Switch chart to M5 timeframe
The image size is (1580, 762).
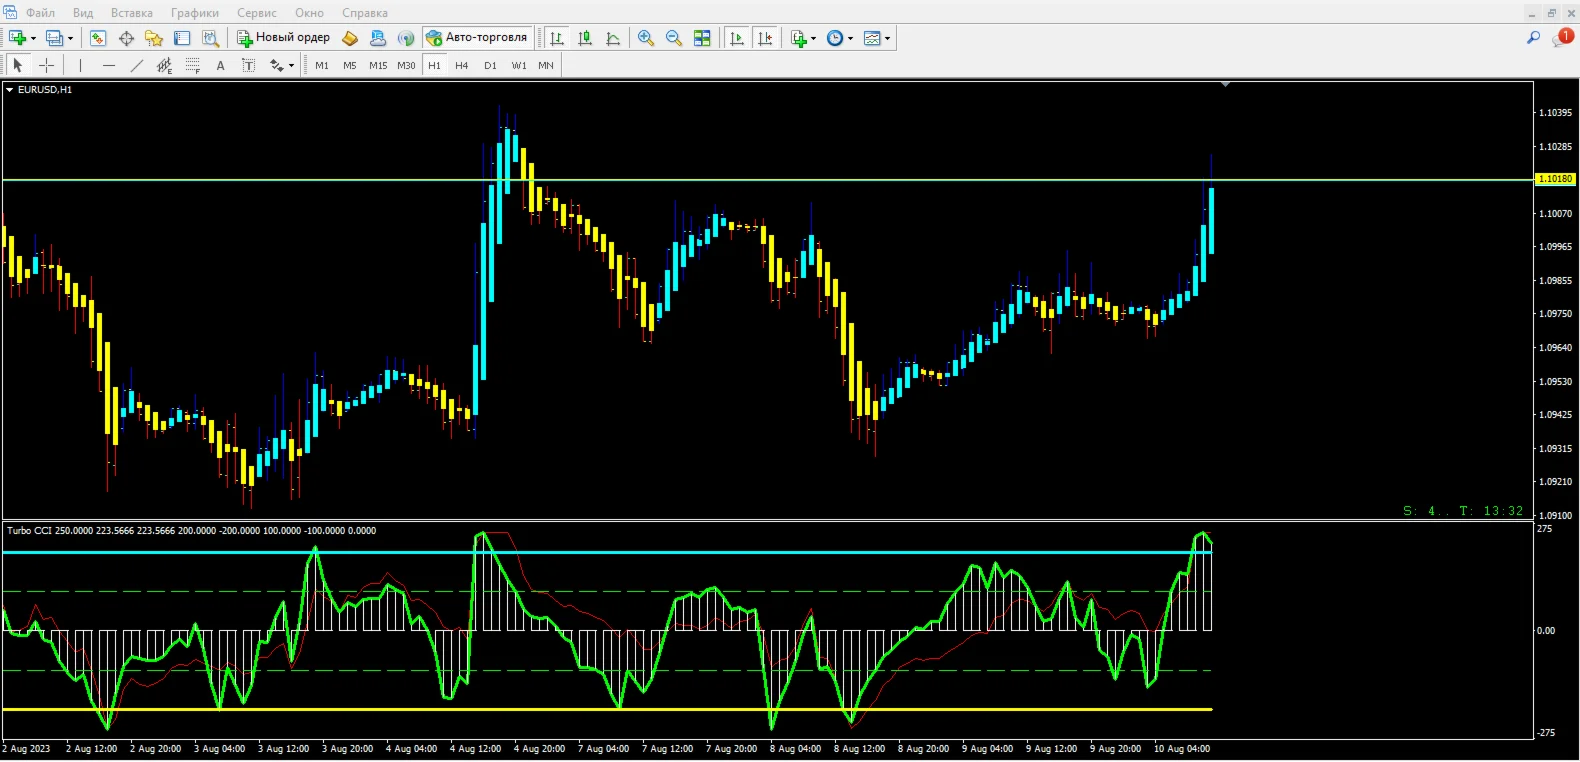coord(350,65)
